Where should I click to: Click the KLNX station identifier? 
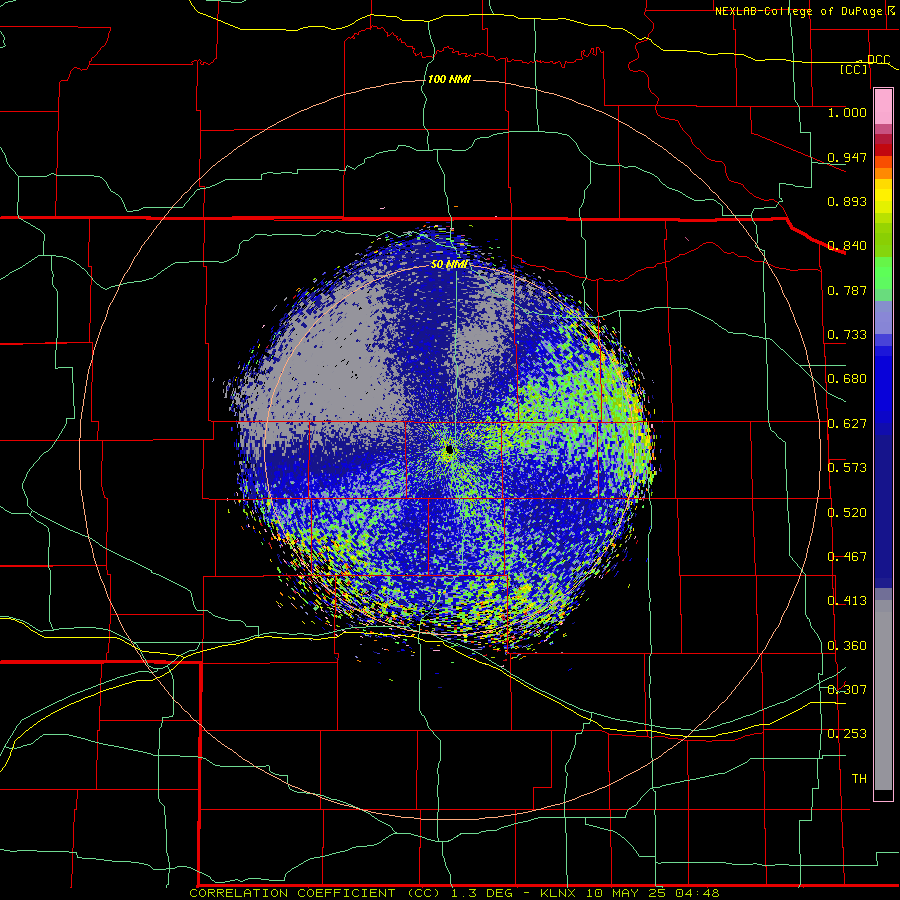(559, 893)
